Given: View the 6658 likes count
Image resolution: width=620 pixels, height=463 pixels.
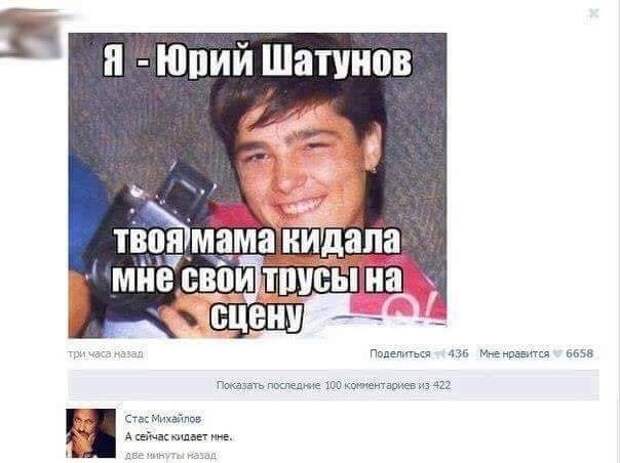Looking at the screenshot, I should pos(580,353).
